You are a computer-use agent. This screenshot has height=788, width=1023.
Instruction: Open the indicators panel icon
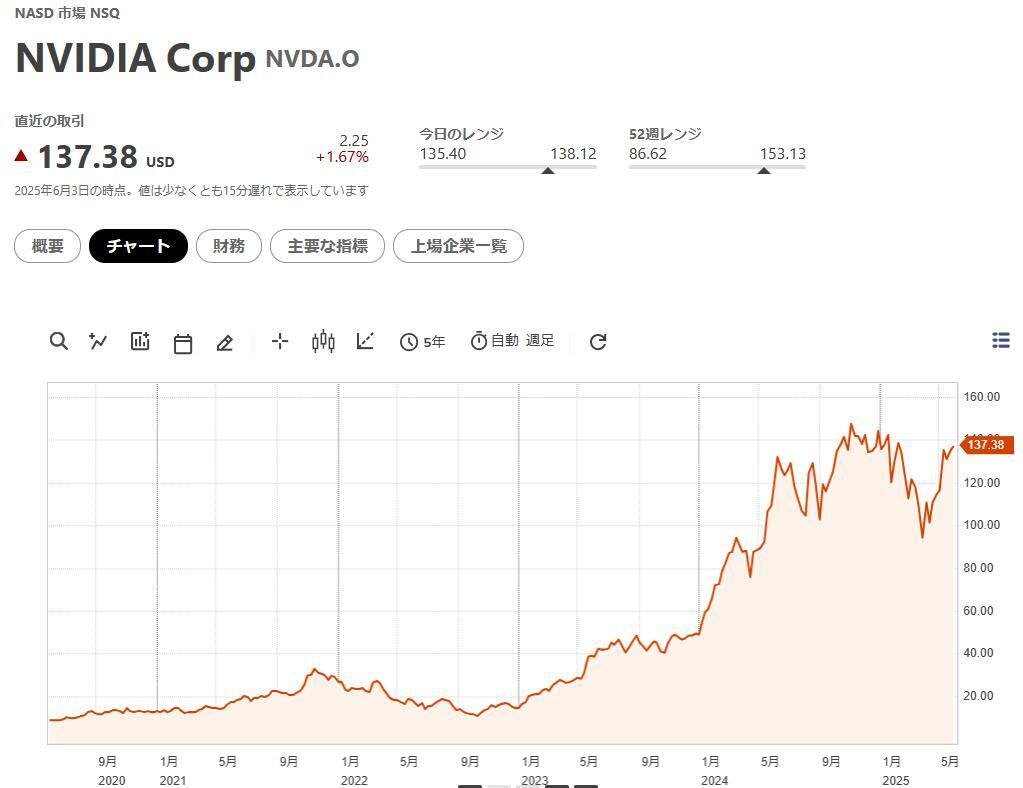point(139,341)
